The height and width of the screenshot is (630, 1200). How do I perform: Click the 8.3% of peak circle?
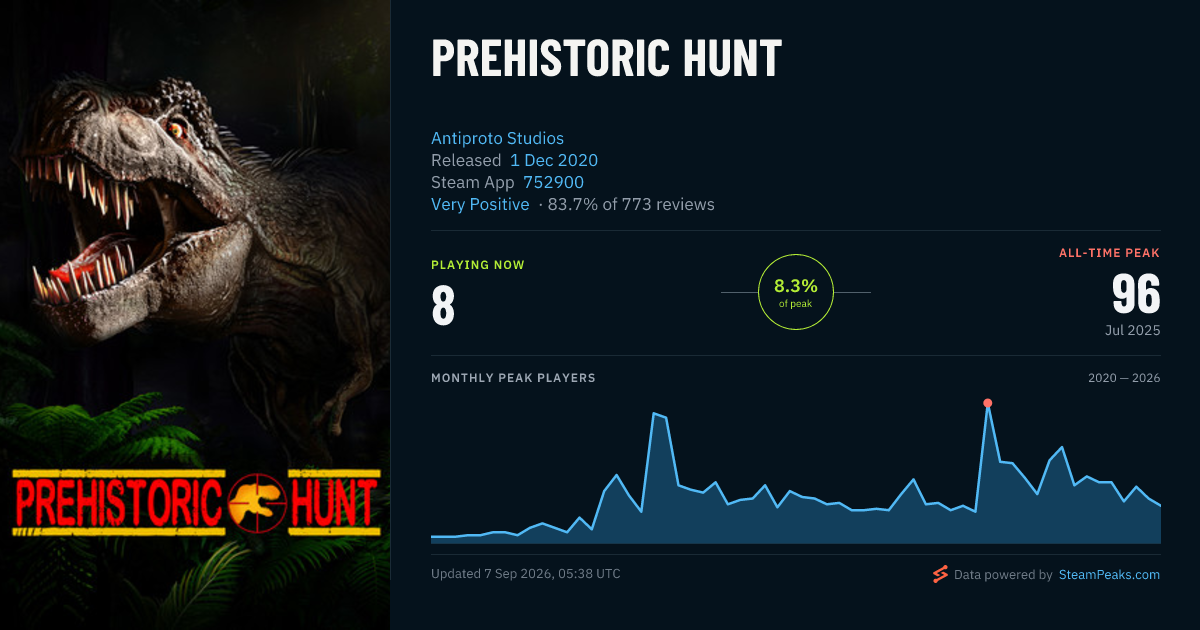click(x=796, y=292)
